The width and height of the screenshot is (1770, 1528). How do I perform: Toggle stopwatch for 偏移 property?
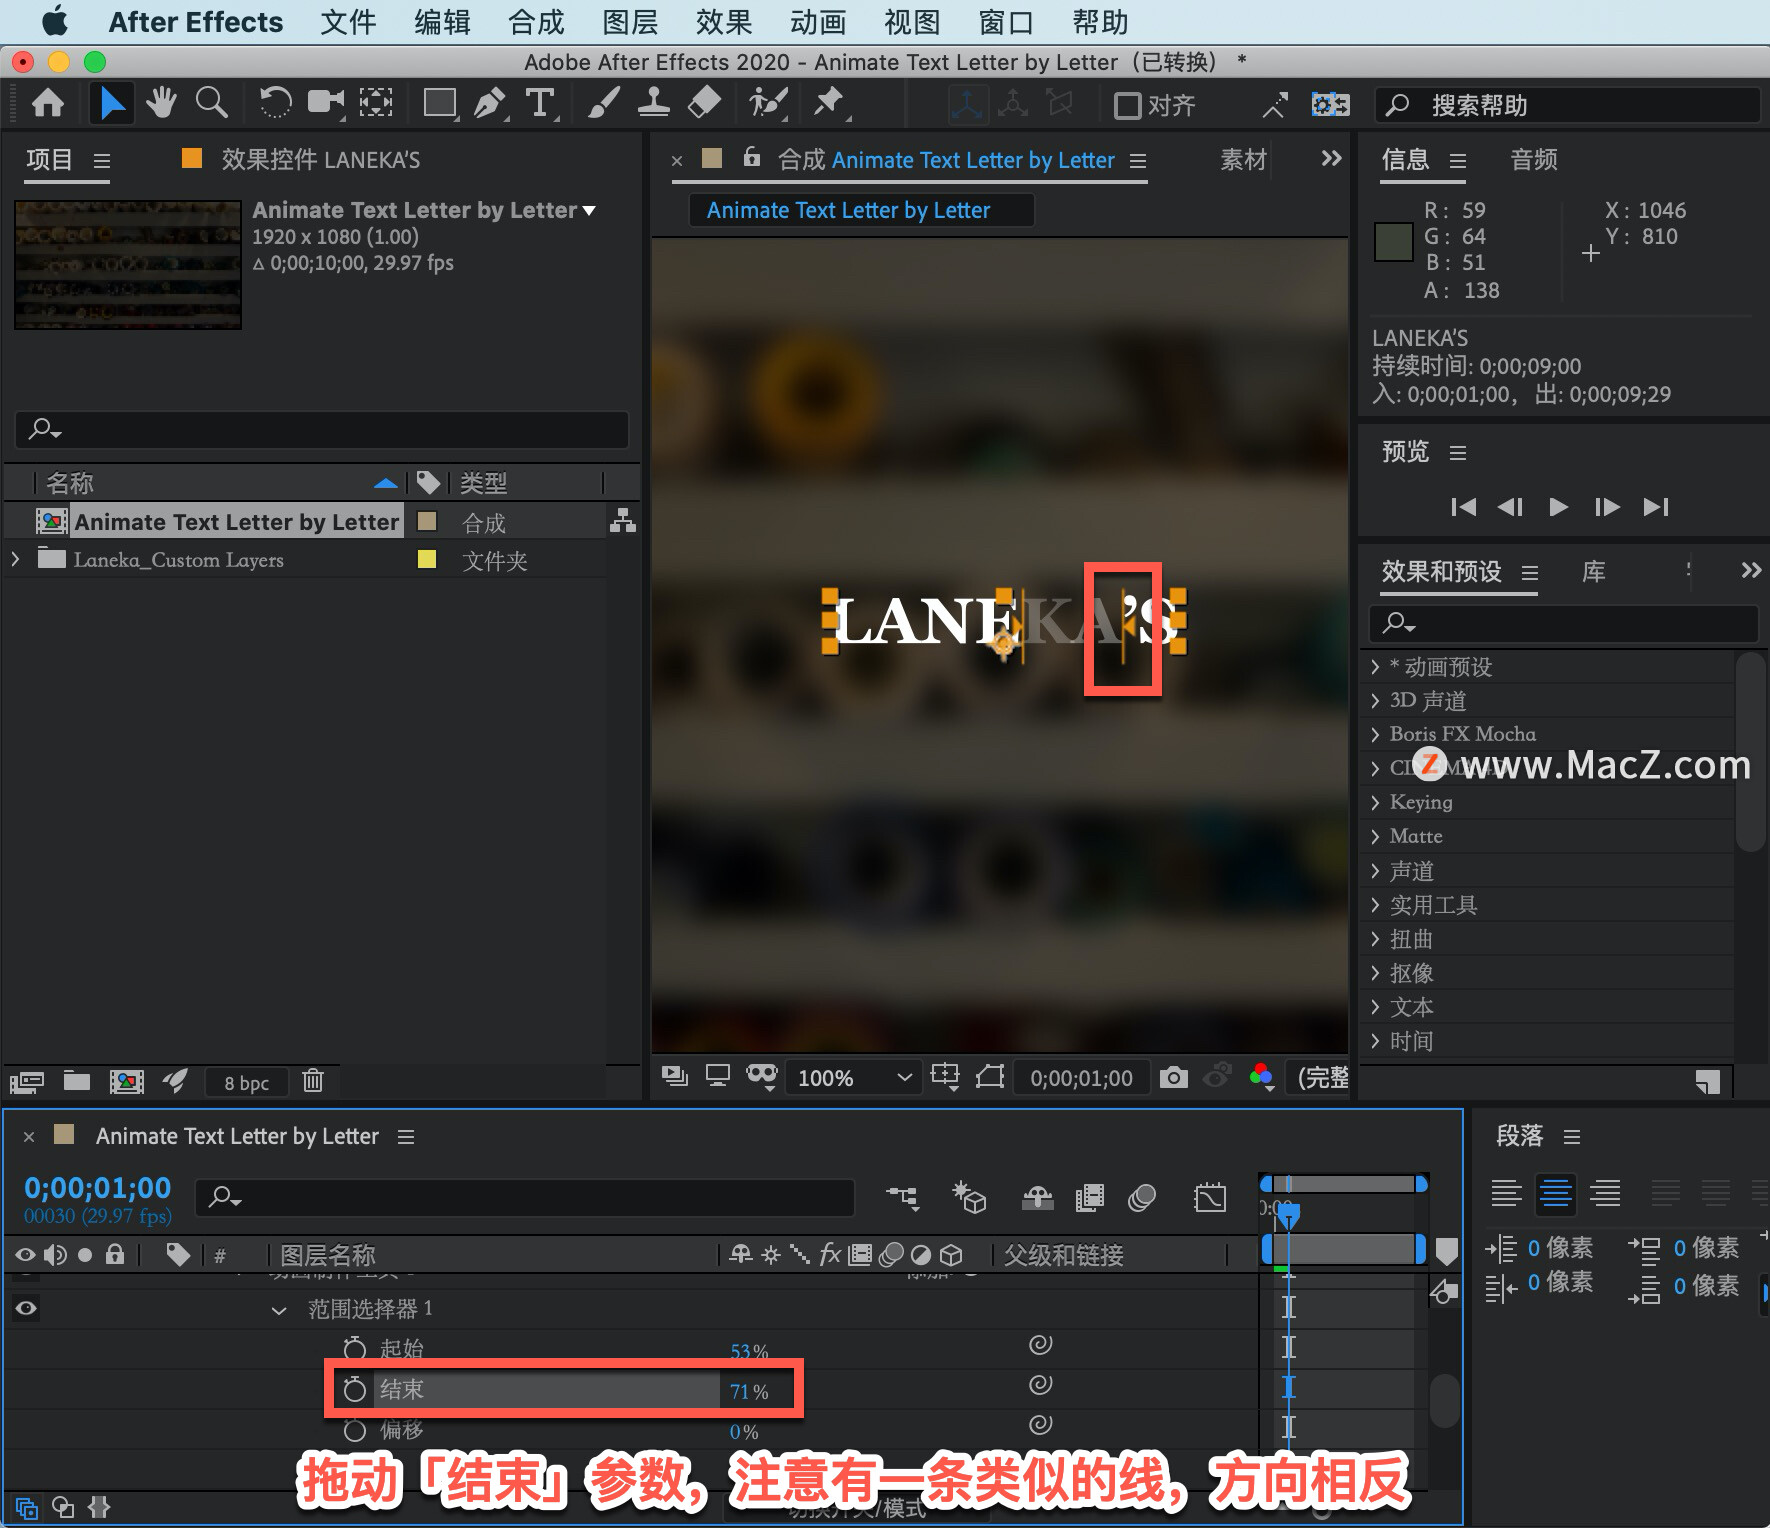(x=354, y=1430)
